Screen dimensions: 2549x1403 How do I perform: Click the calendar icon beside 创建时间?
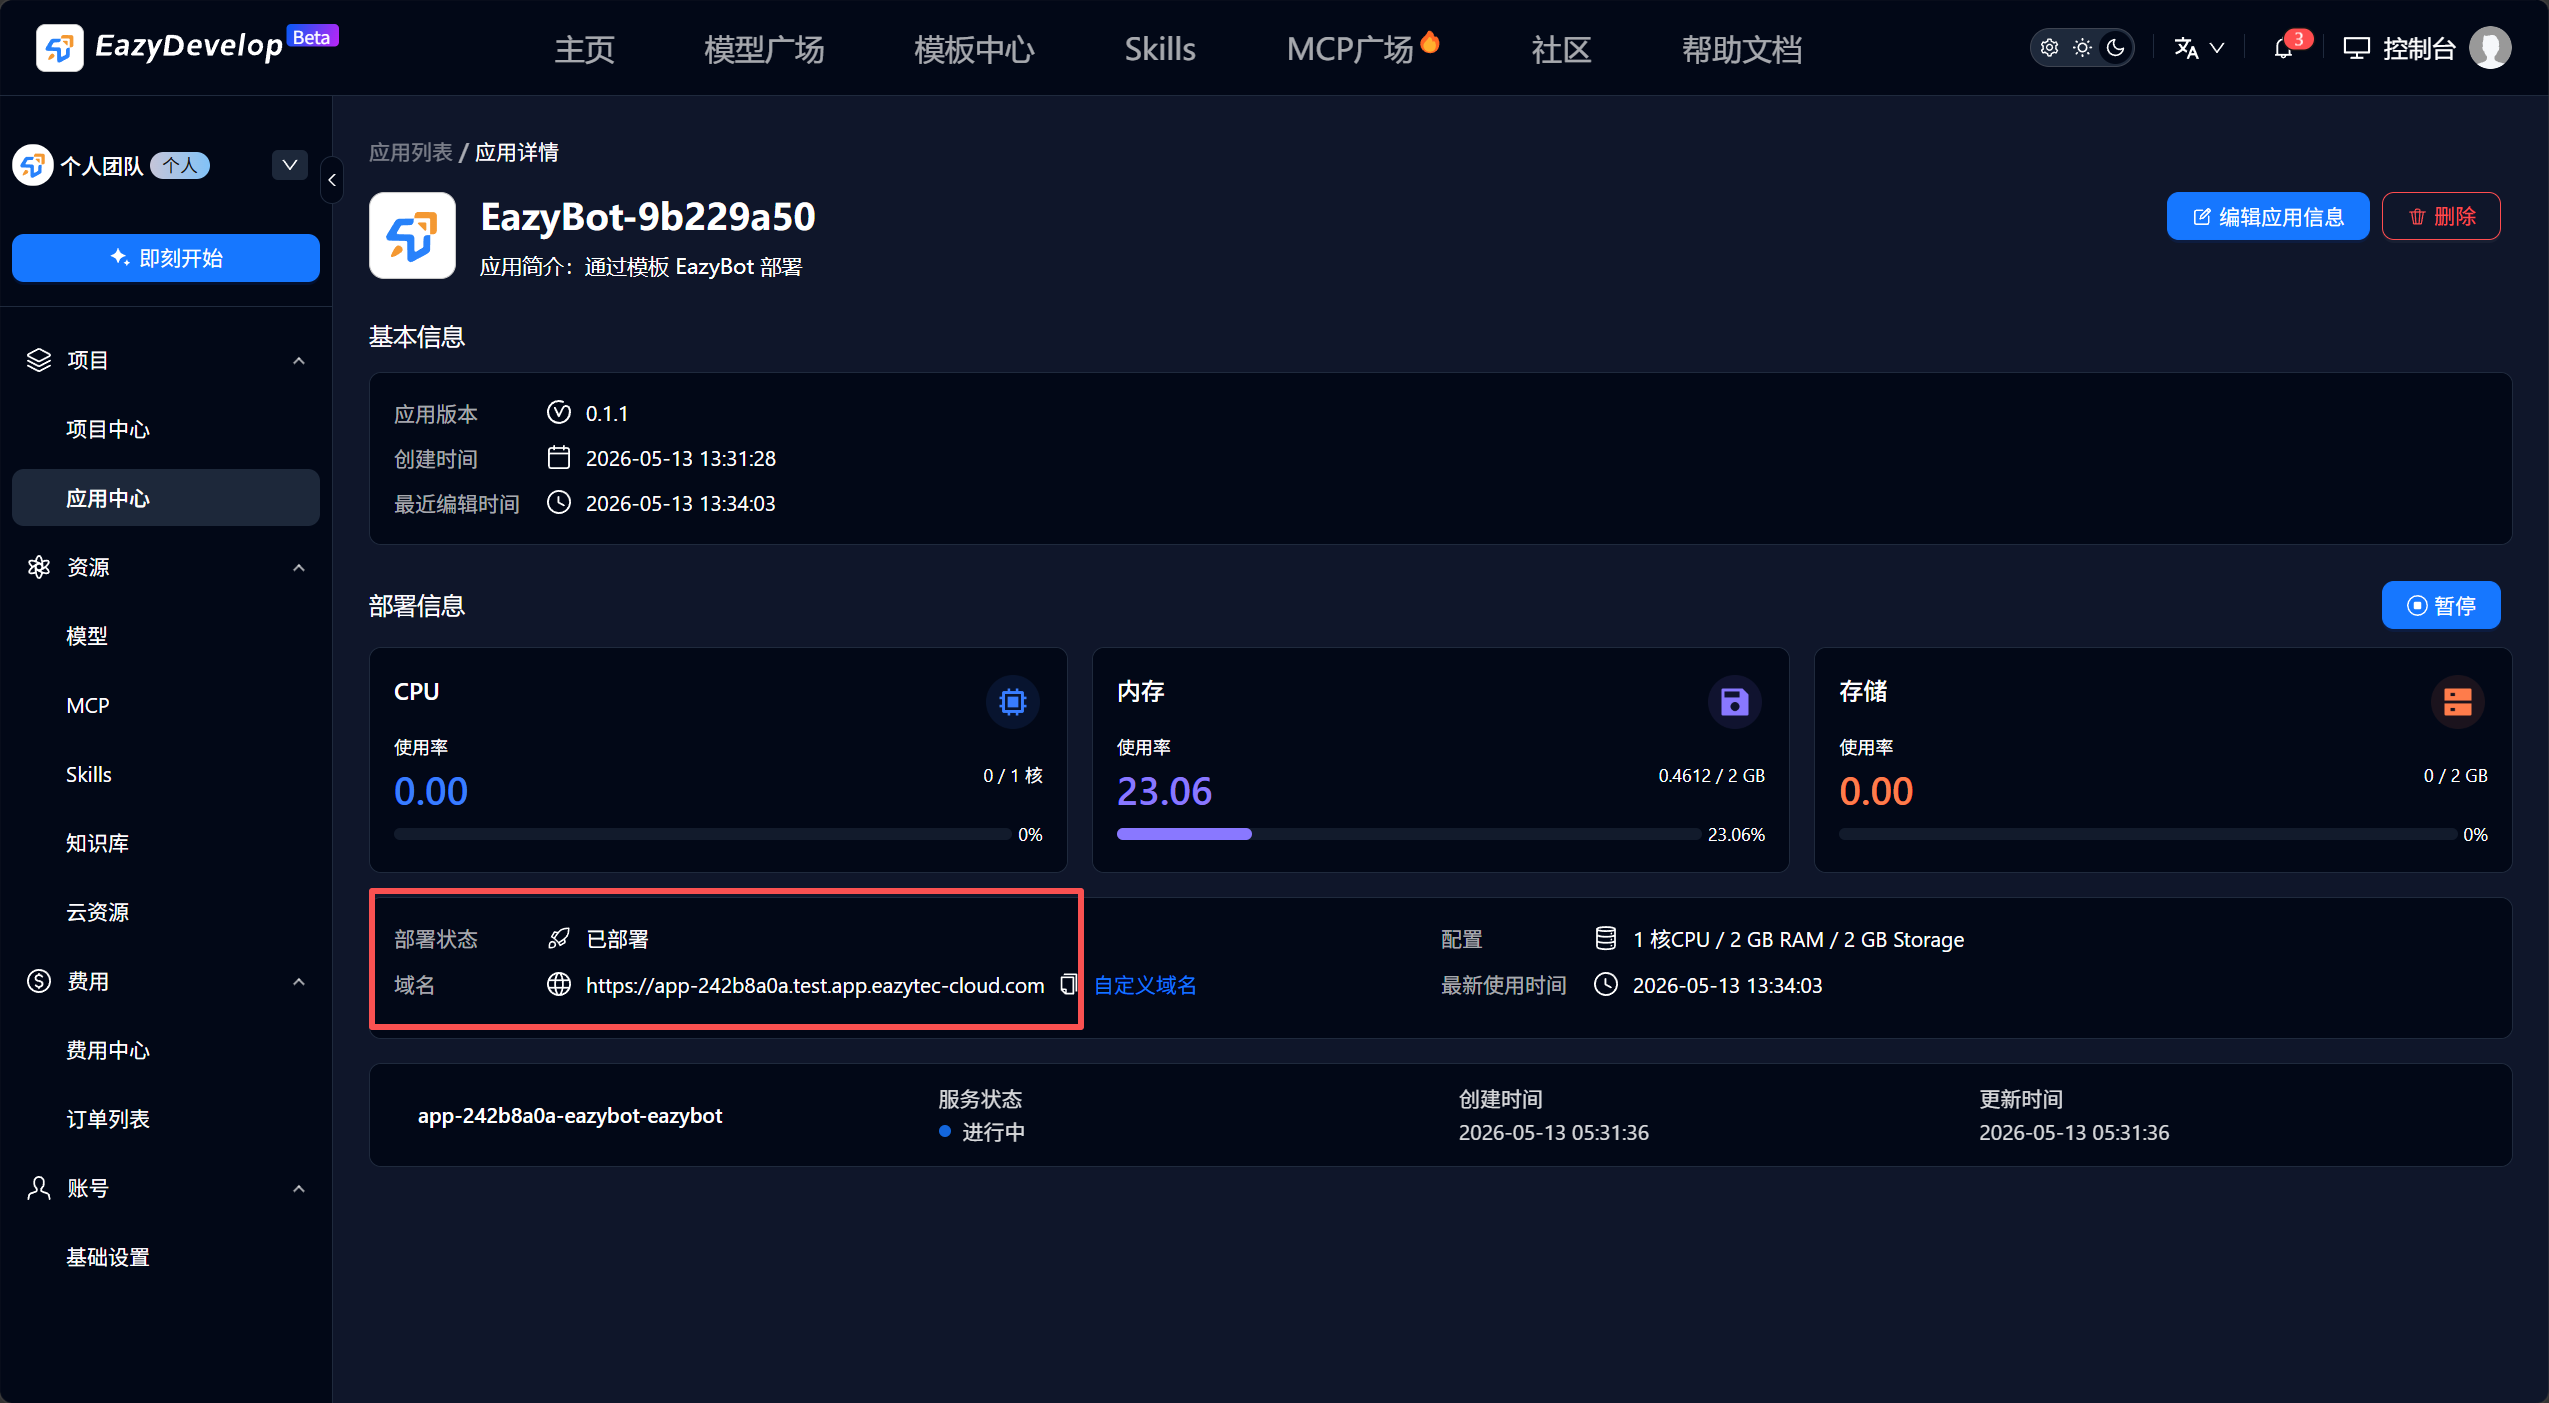pos(559,458)
